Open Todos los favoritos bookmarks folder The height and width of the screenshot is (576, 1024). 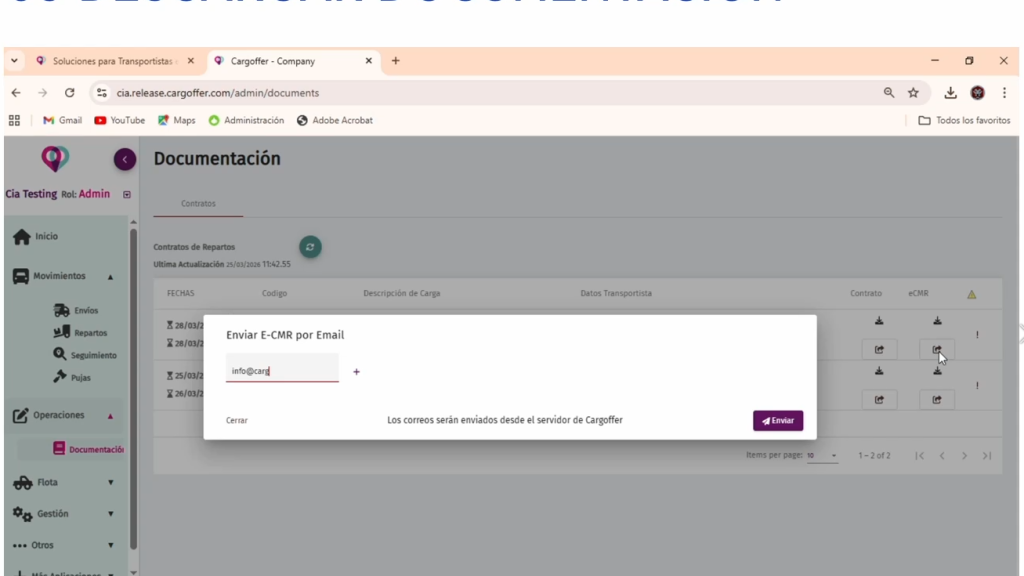pos(964,120)
